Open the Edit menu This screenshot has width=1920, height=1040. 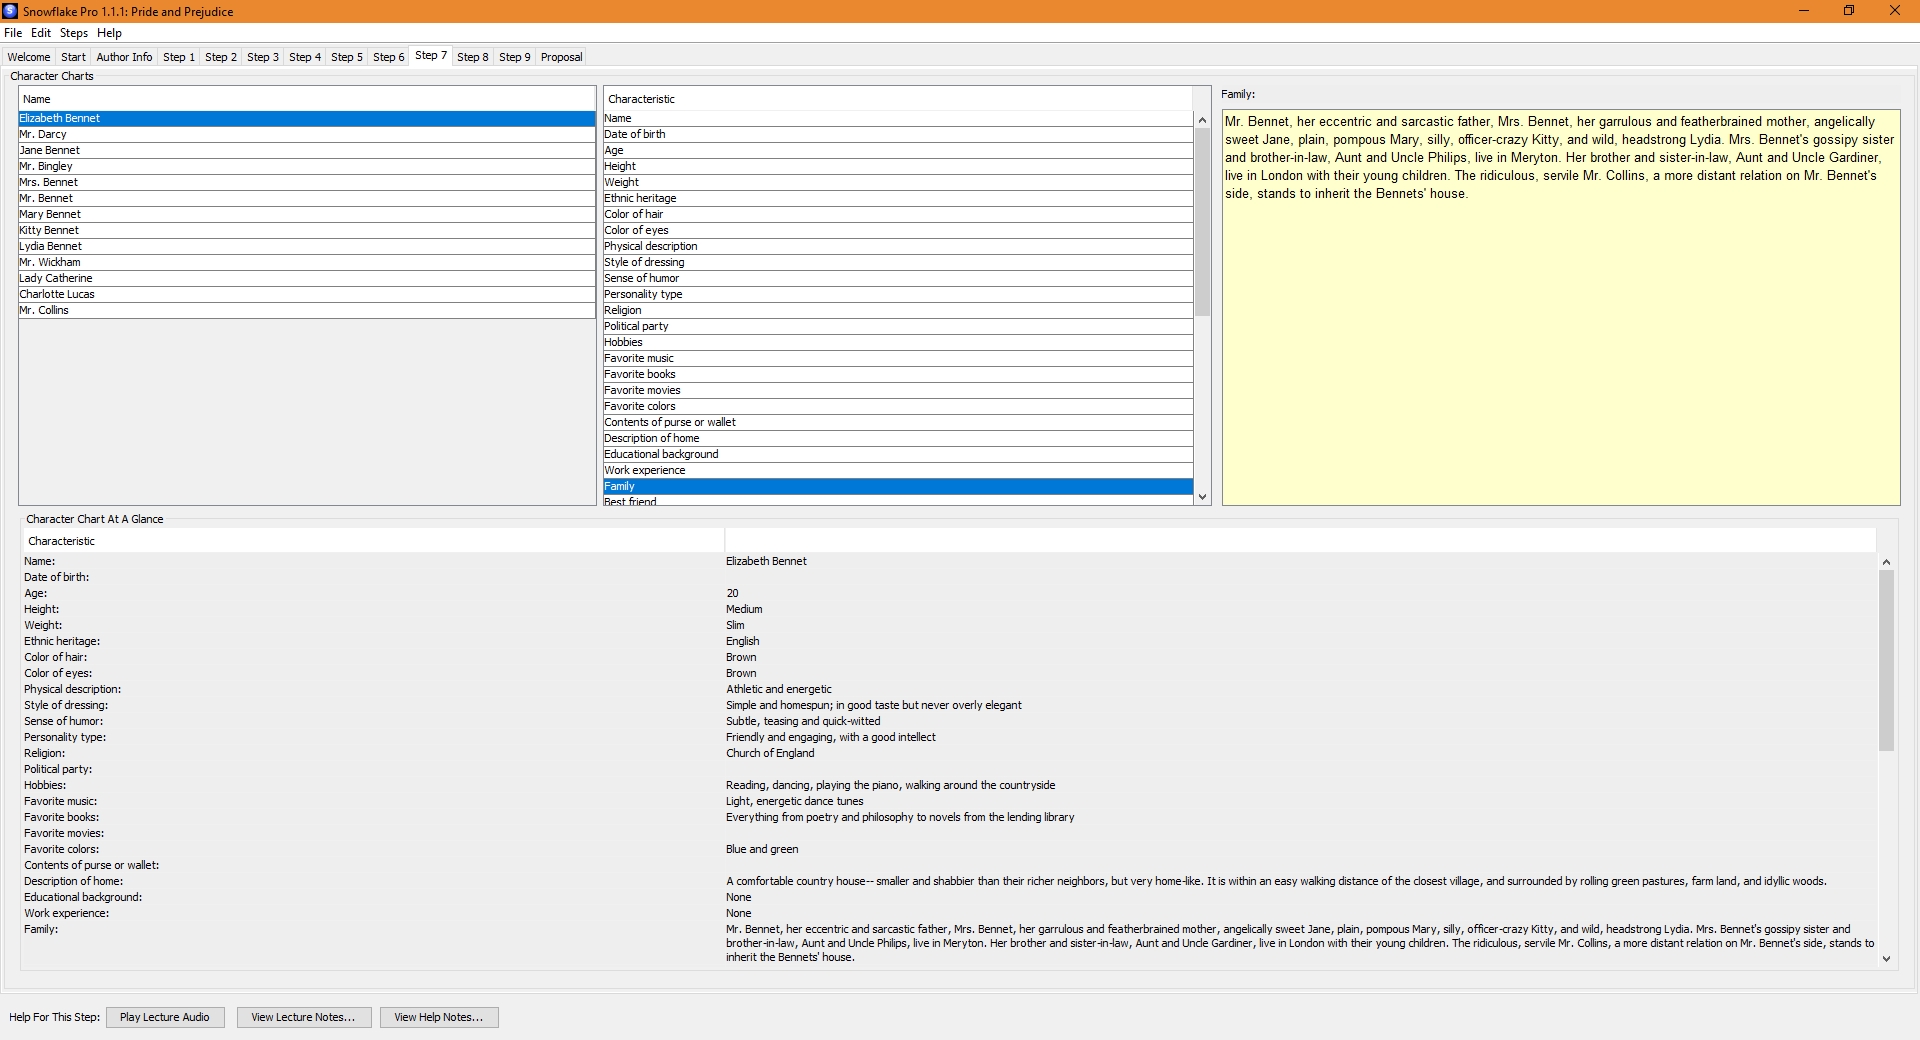point(41,33)
